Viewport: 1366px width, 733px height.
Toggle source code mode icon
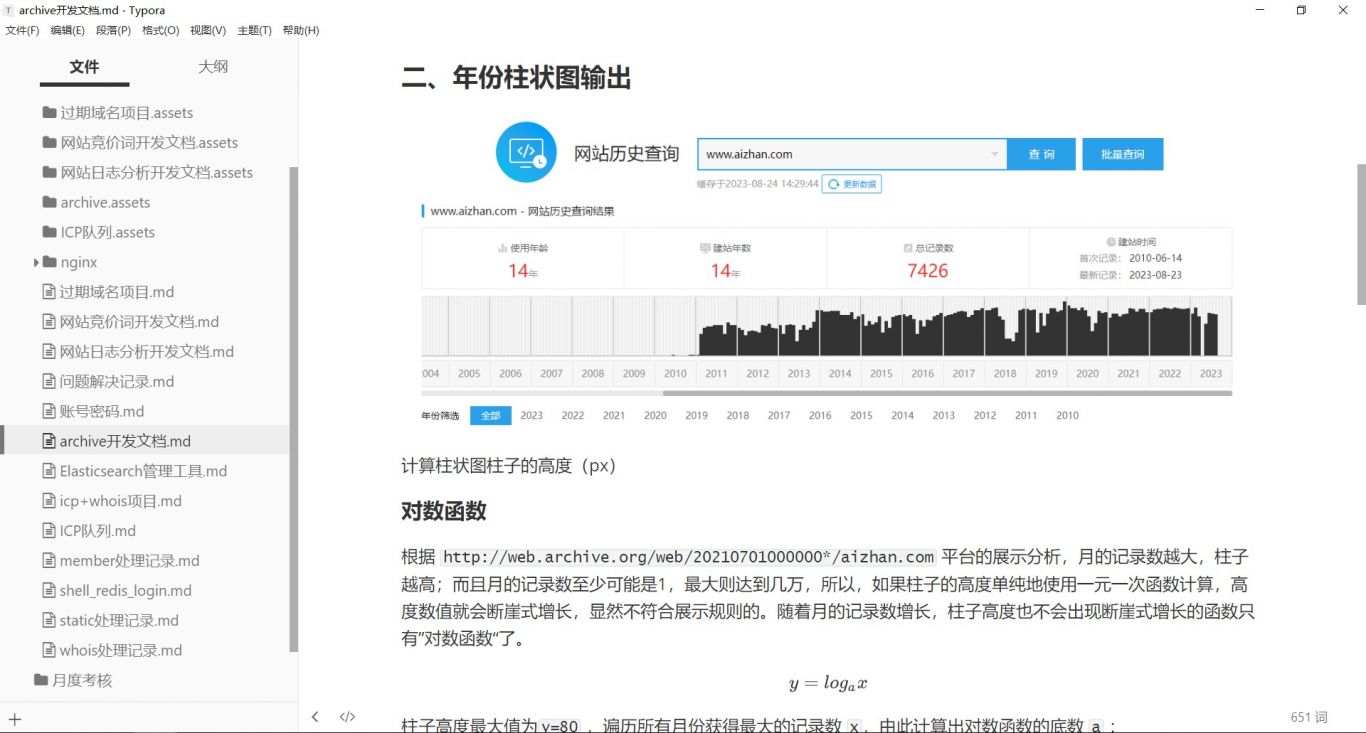(347, 717)
